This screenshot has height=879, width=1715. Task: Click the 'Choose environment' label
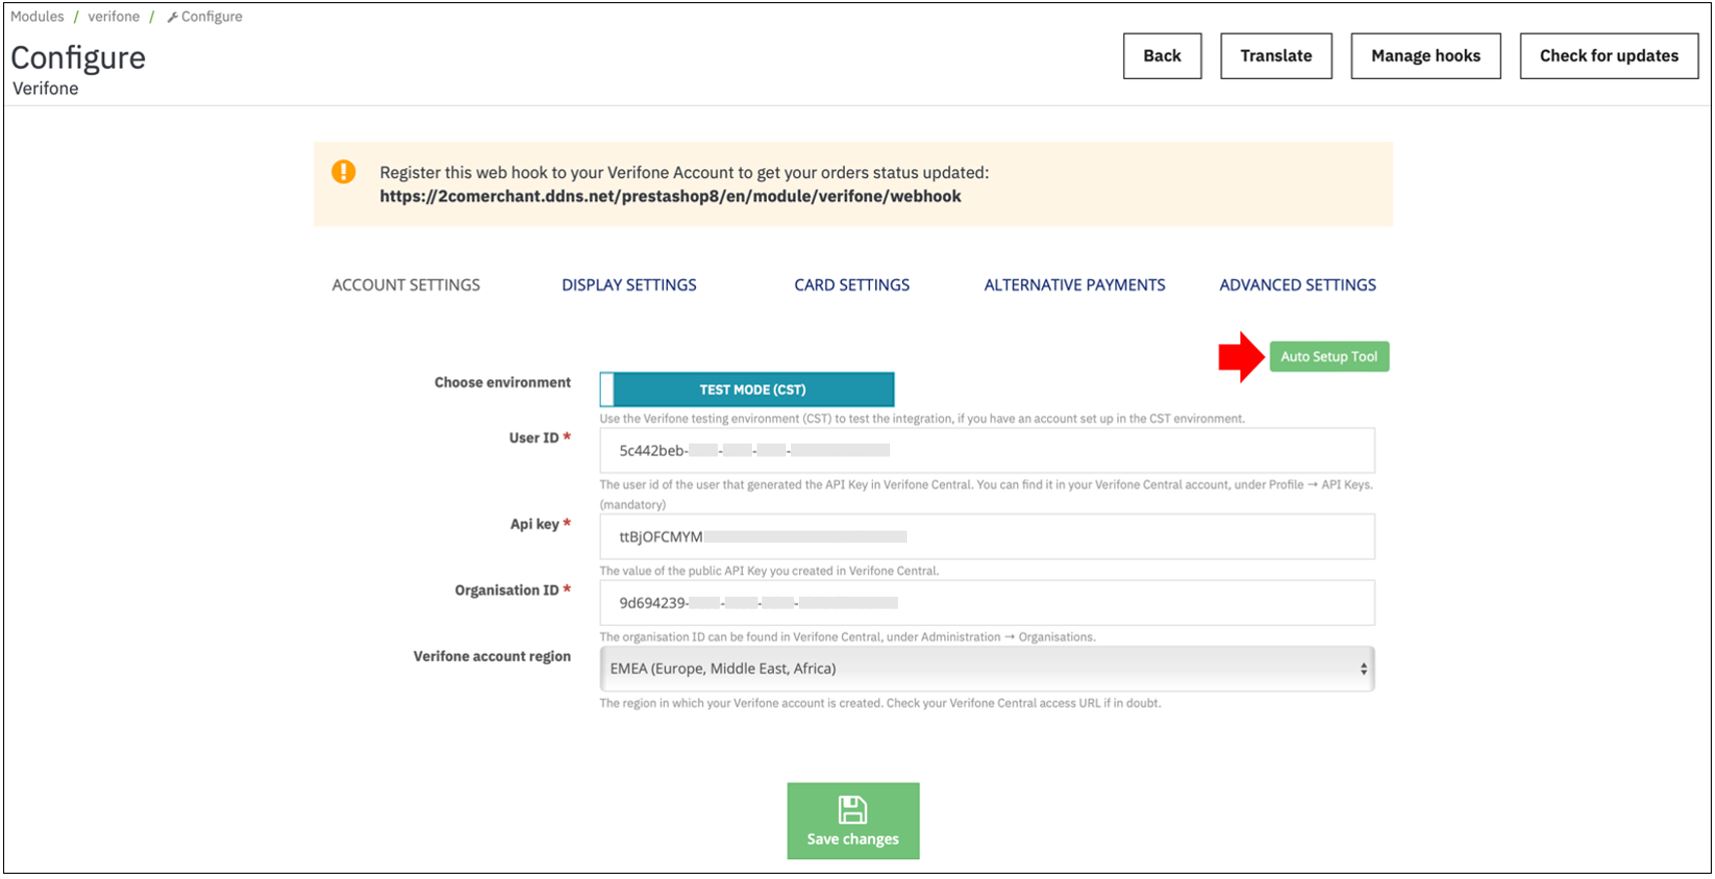502,383
